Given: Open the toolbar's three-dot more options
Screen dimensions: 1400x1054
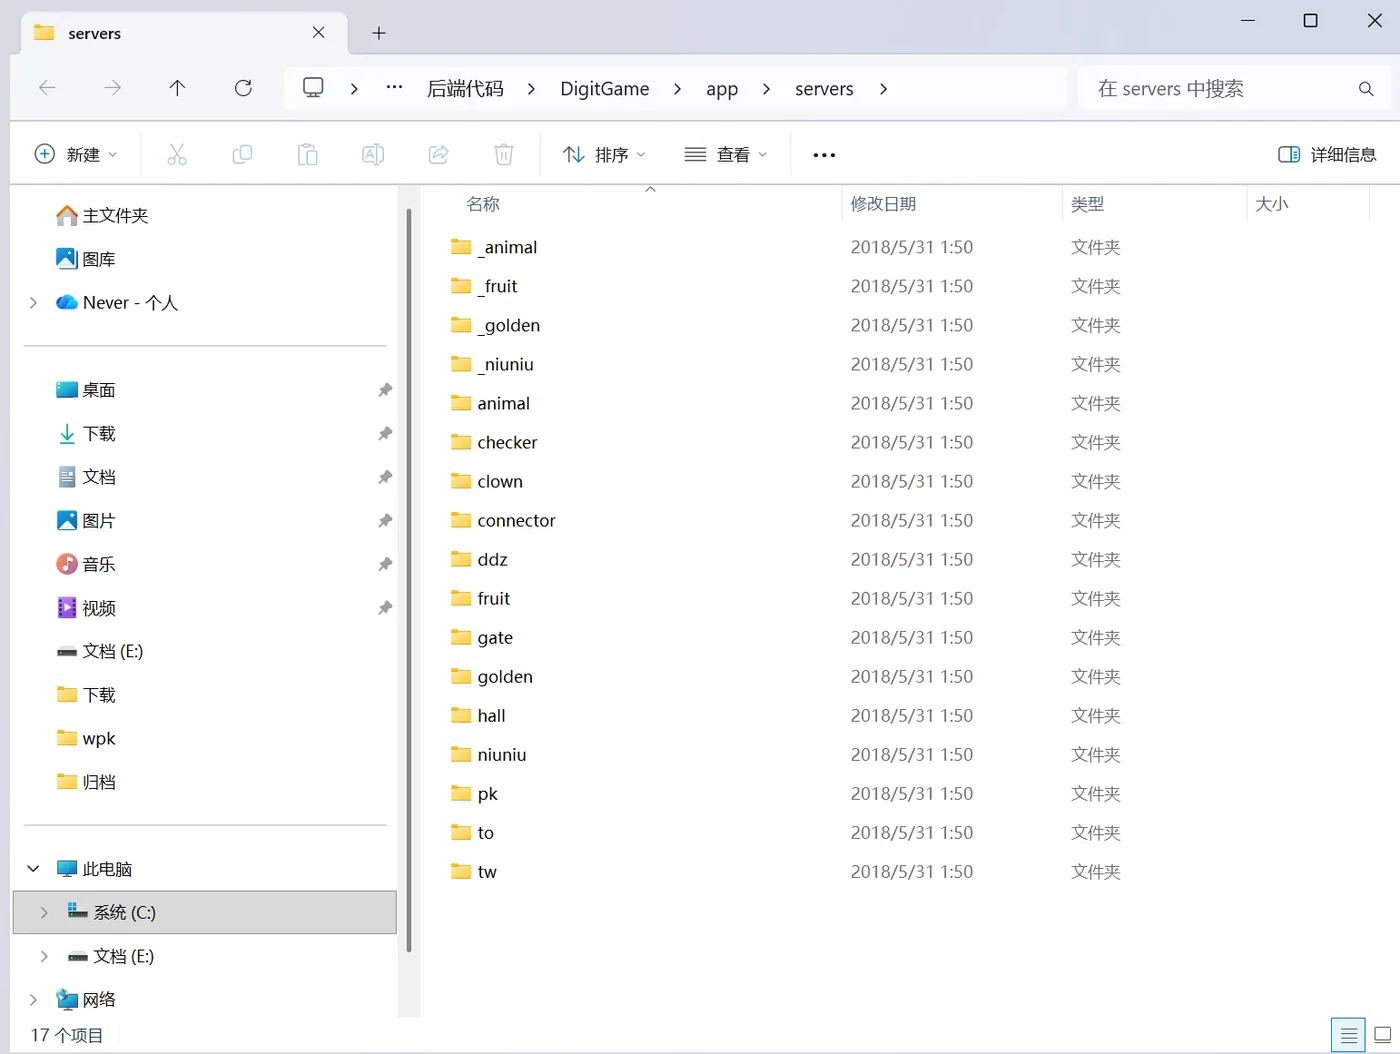Looking at the screenshot, I should point(824,155).
